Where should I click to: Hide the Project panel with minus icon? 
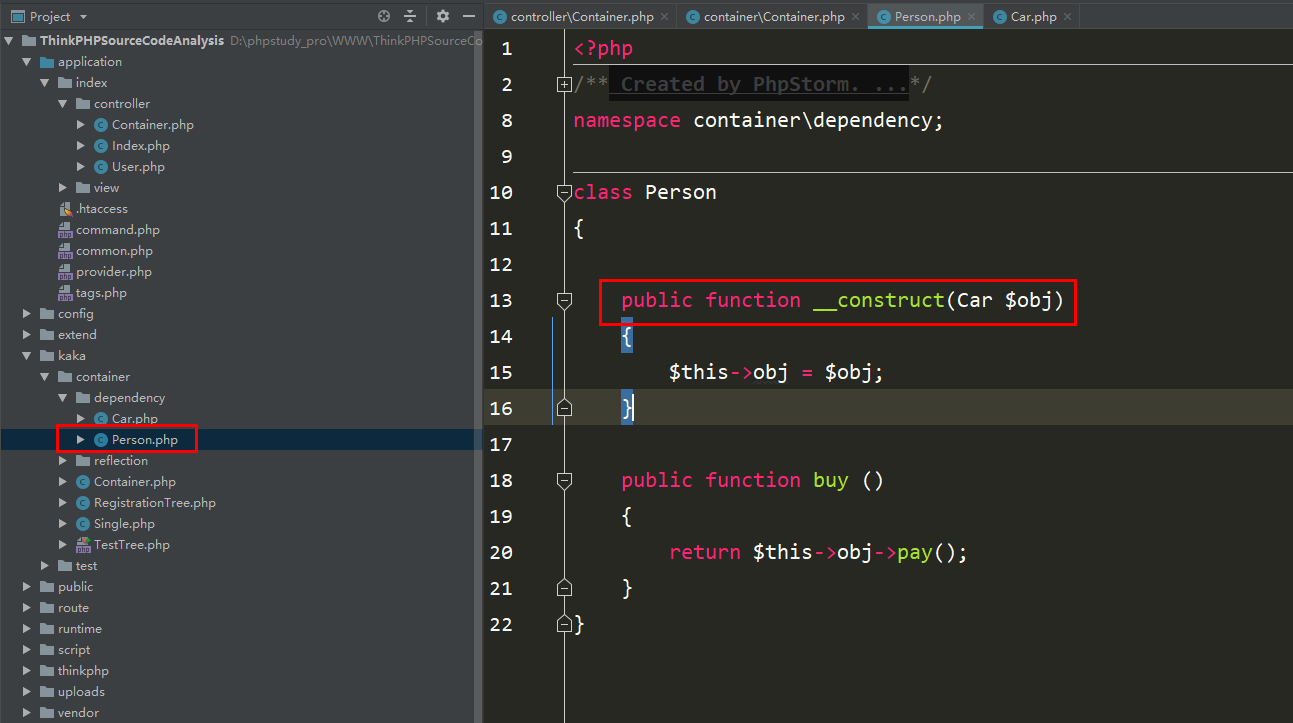pyautogui.click(x=468, y=16)
